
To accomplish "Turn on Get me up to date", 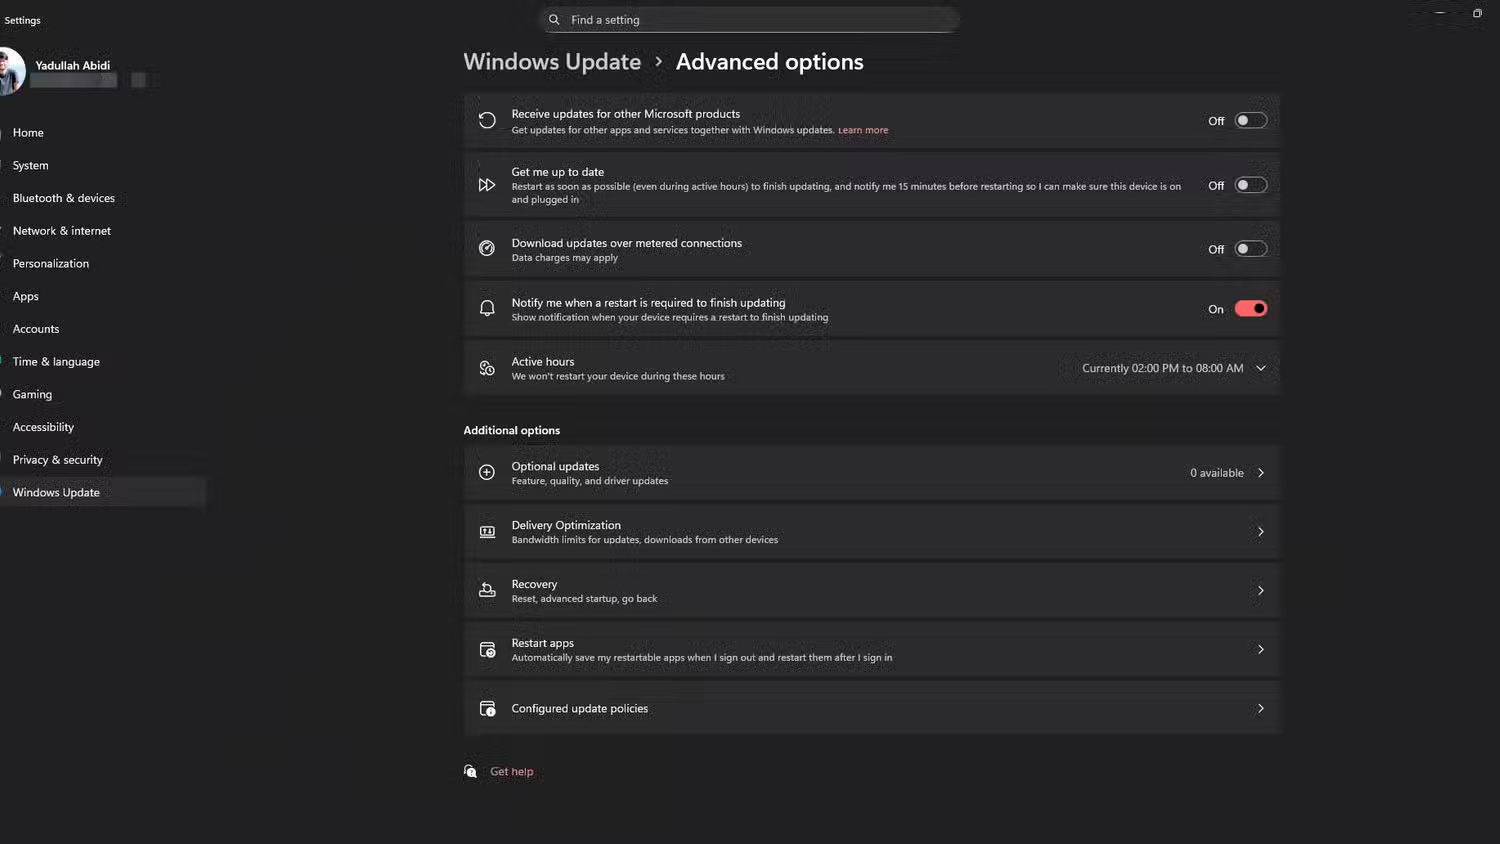I will (x=1250, y=184).
